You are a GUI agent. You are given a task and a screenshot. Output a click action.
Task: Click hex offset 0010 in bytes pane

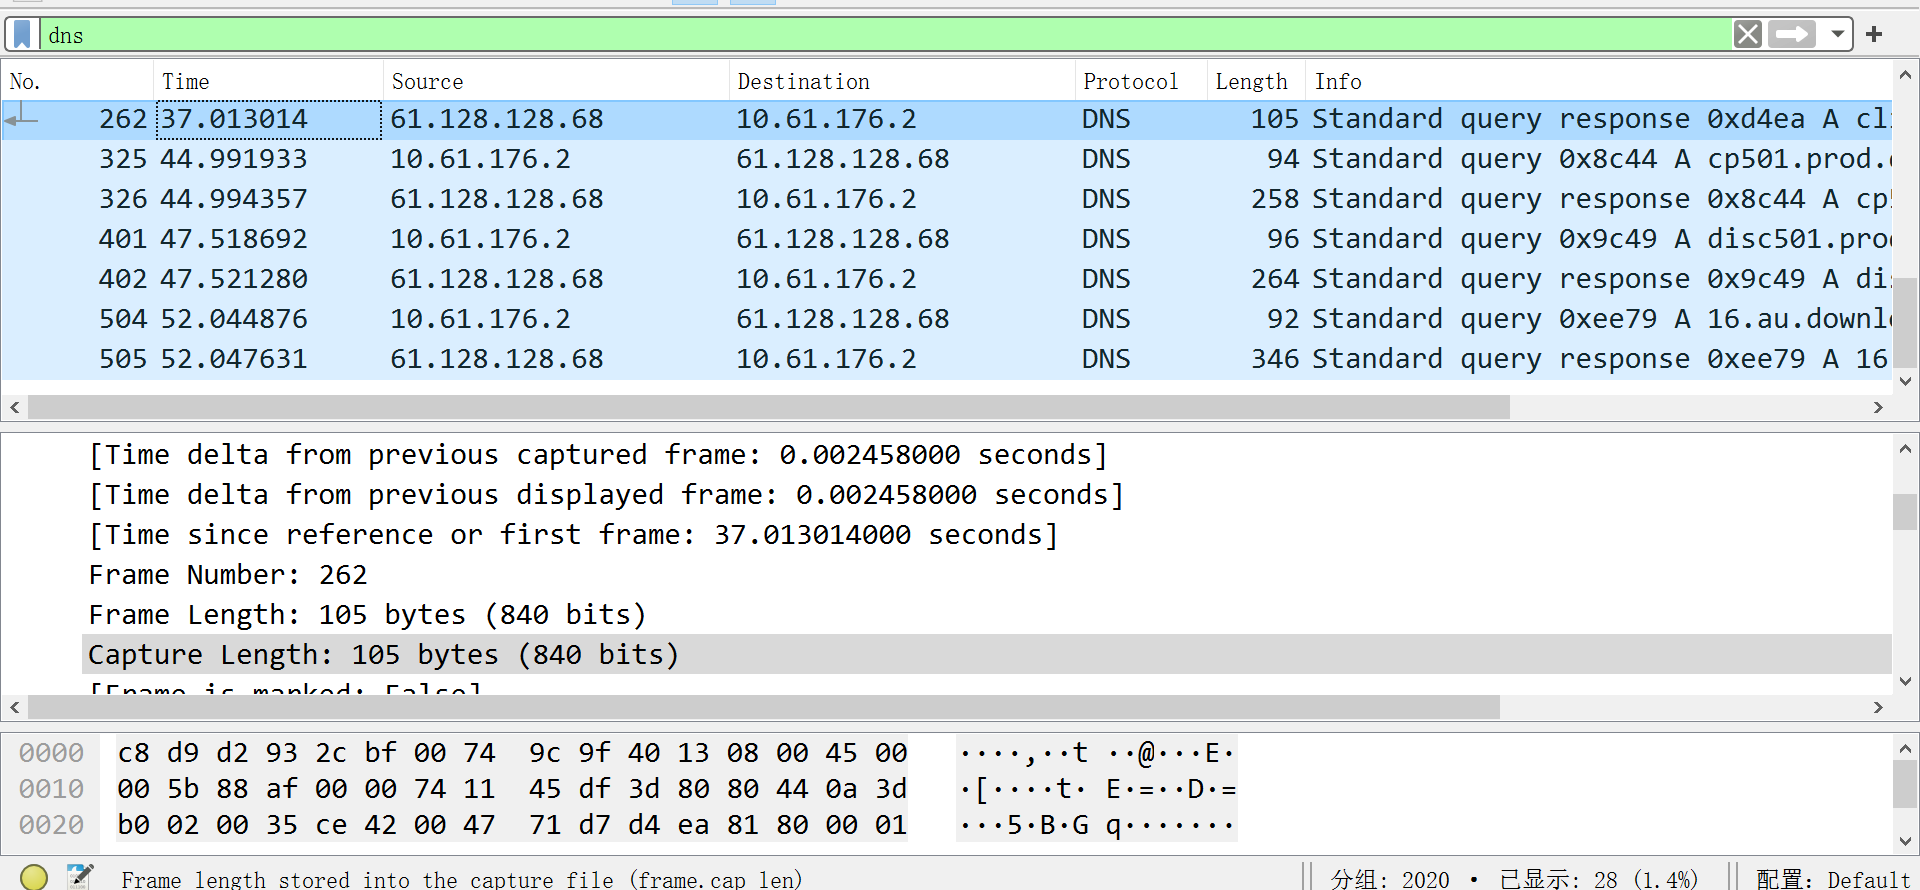[51, 789]
